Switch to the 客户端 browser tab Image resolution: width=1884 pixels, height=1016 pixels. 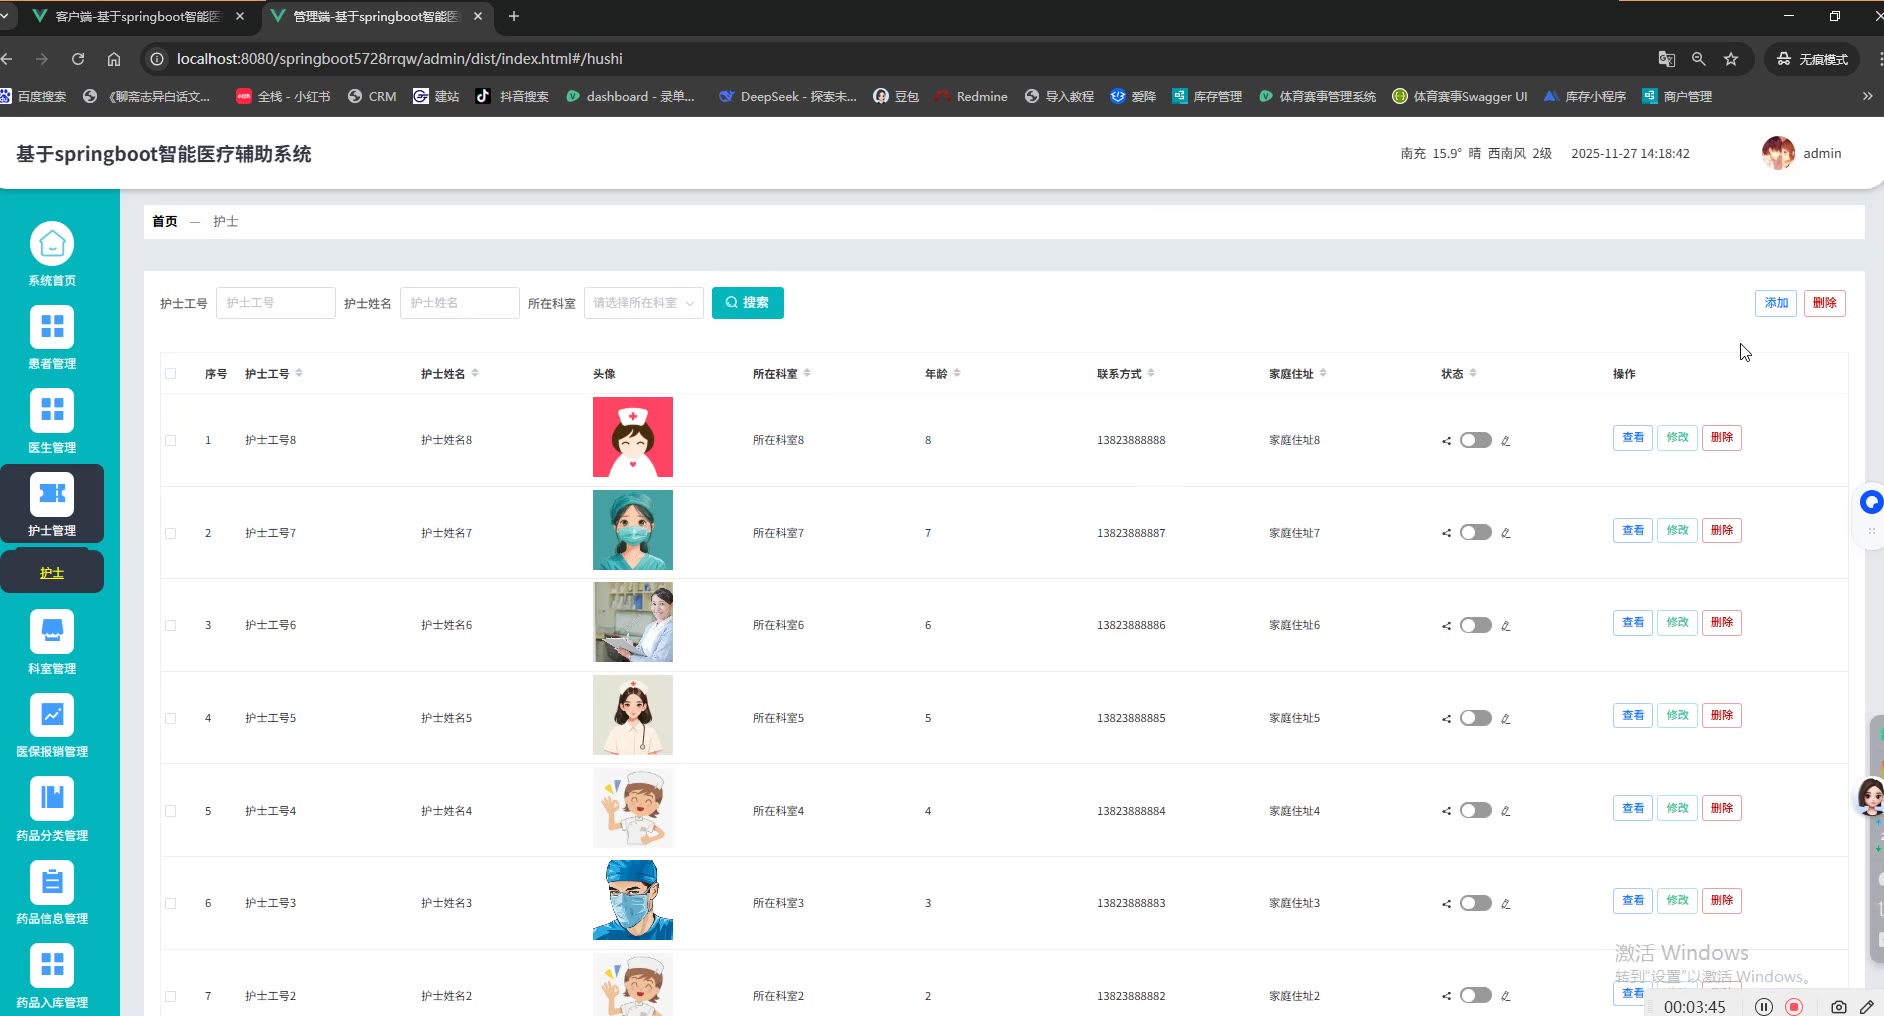[x=137, y=17]
